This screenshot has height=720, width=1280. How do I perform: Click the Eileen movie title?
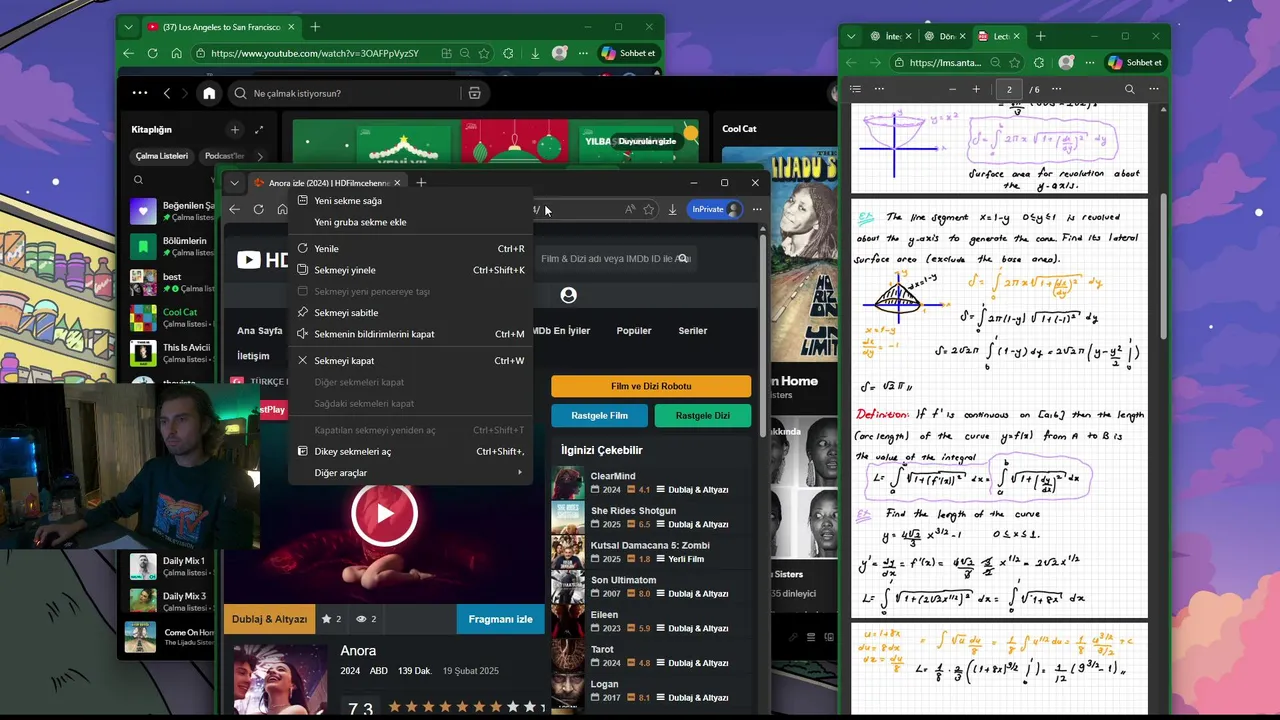(604, 615)
